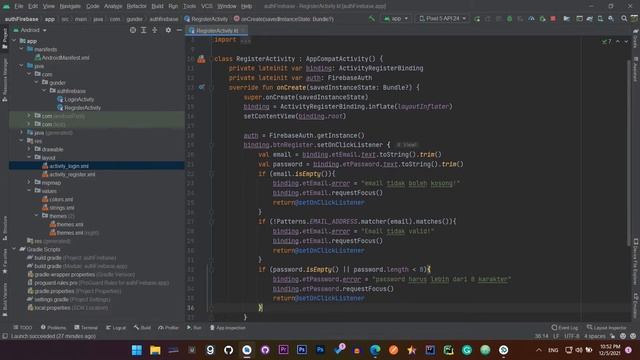This screenshot has width=640, height=360.
Task: Open the Pixel 5 API 24 device dropdown
Action: pos(442,19)
